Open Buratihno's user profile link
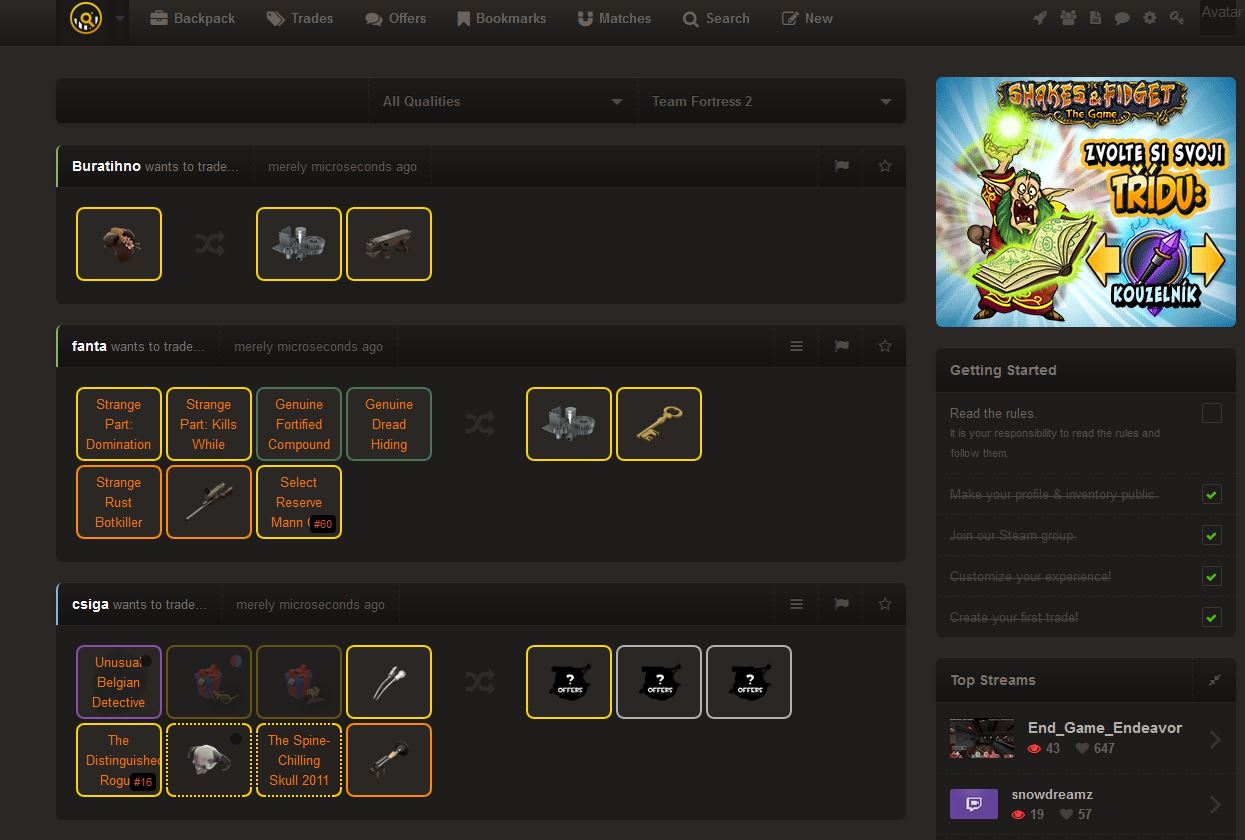Screen dimensions: 1245x840 coord(106,166)
